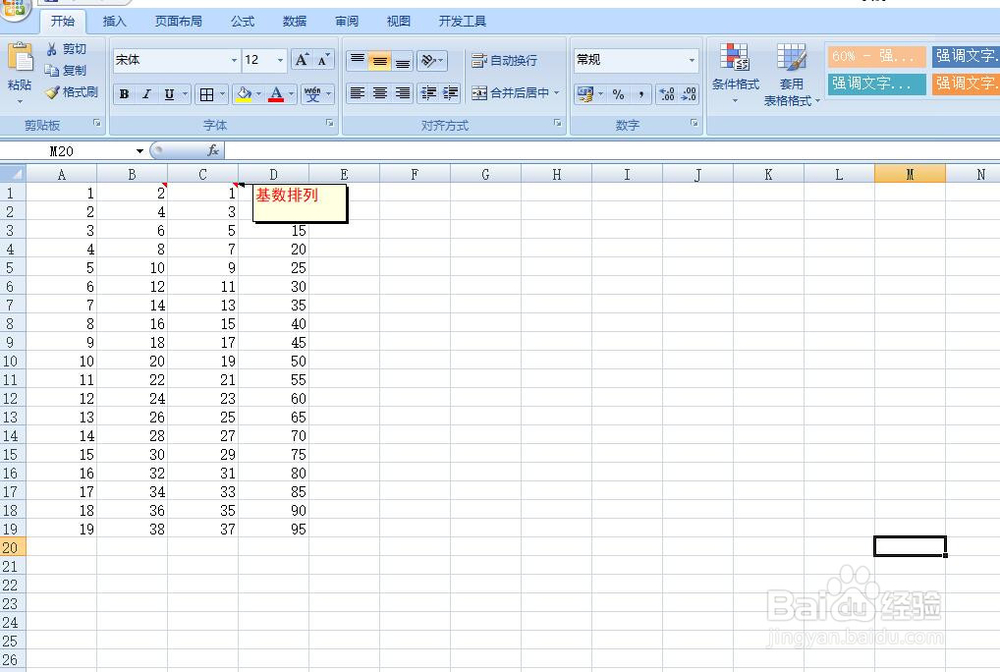Image resolution: width=1000 pixels, height=672 pixels.
Task: Toggle underline formatting
Action: [x=168, y=94]
